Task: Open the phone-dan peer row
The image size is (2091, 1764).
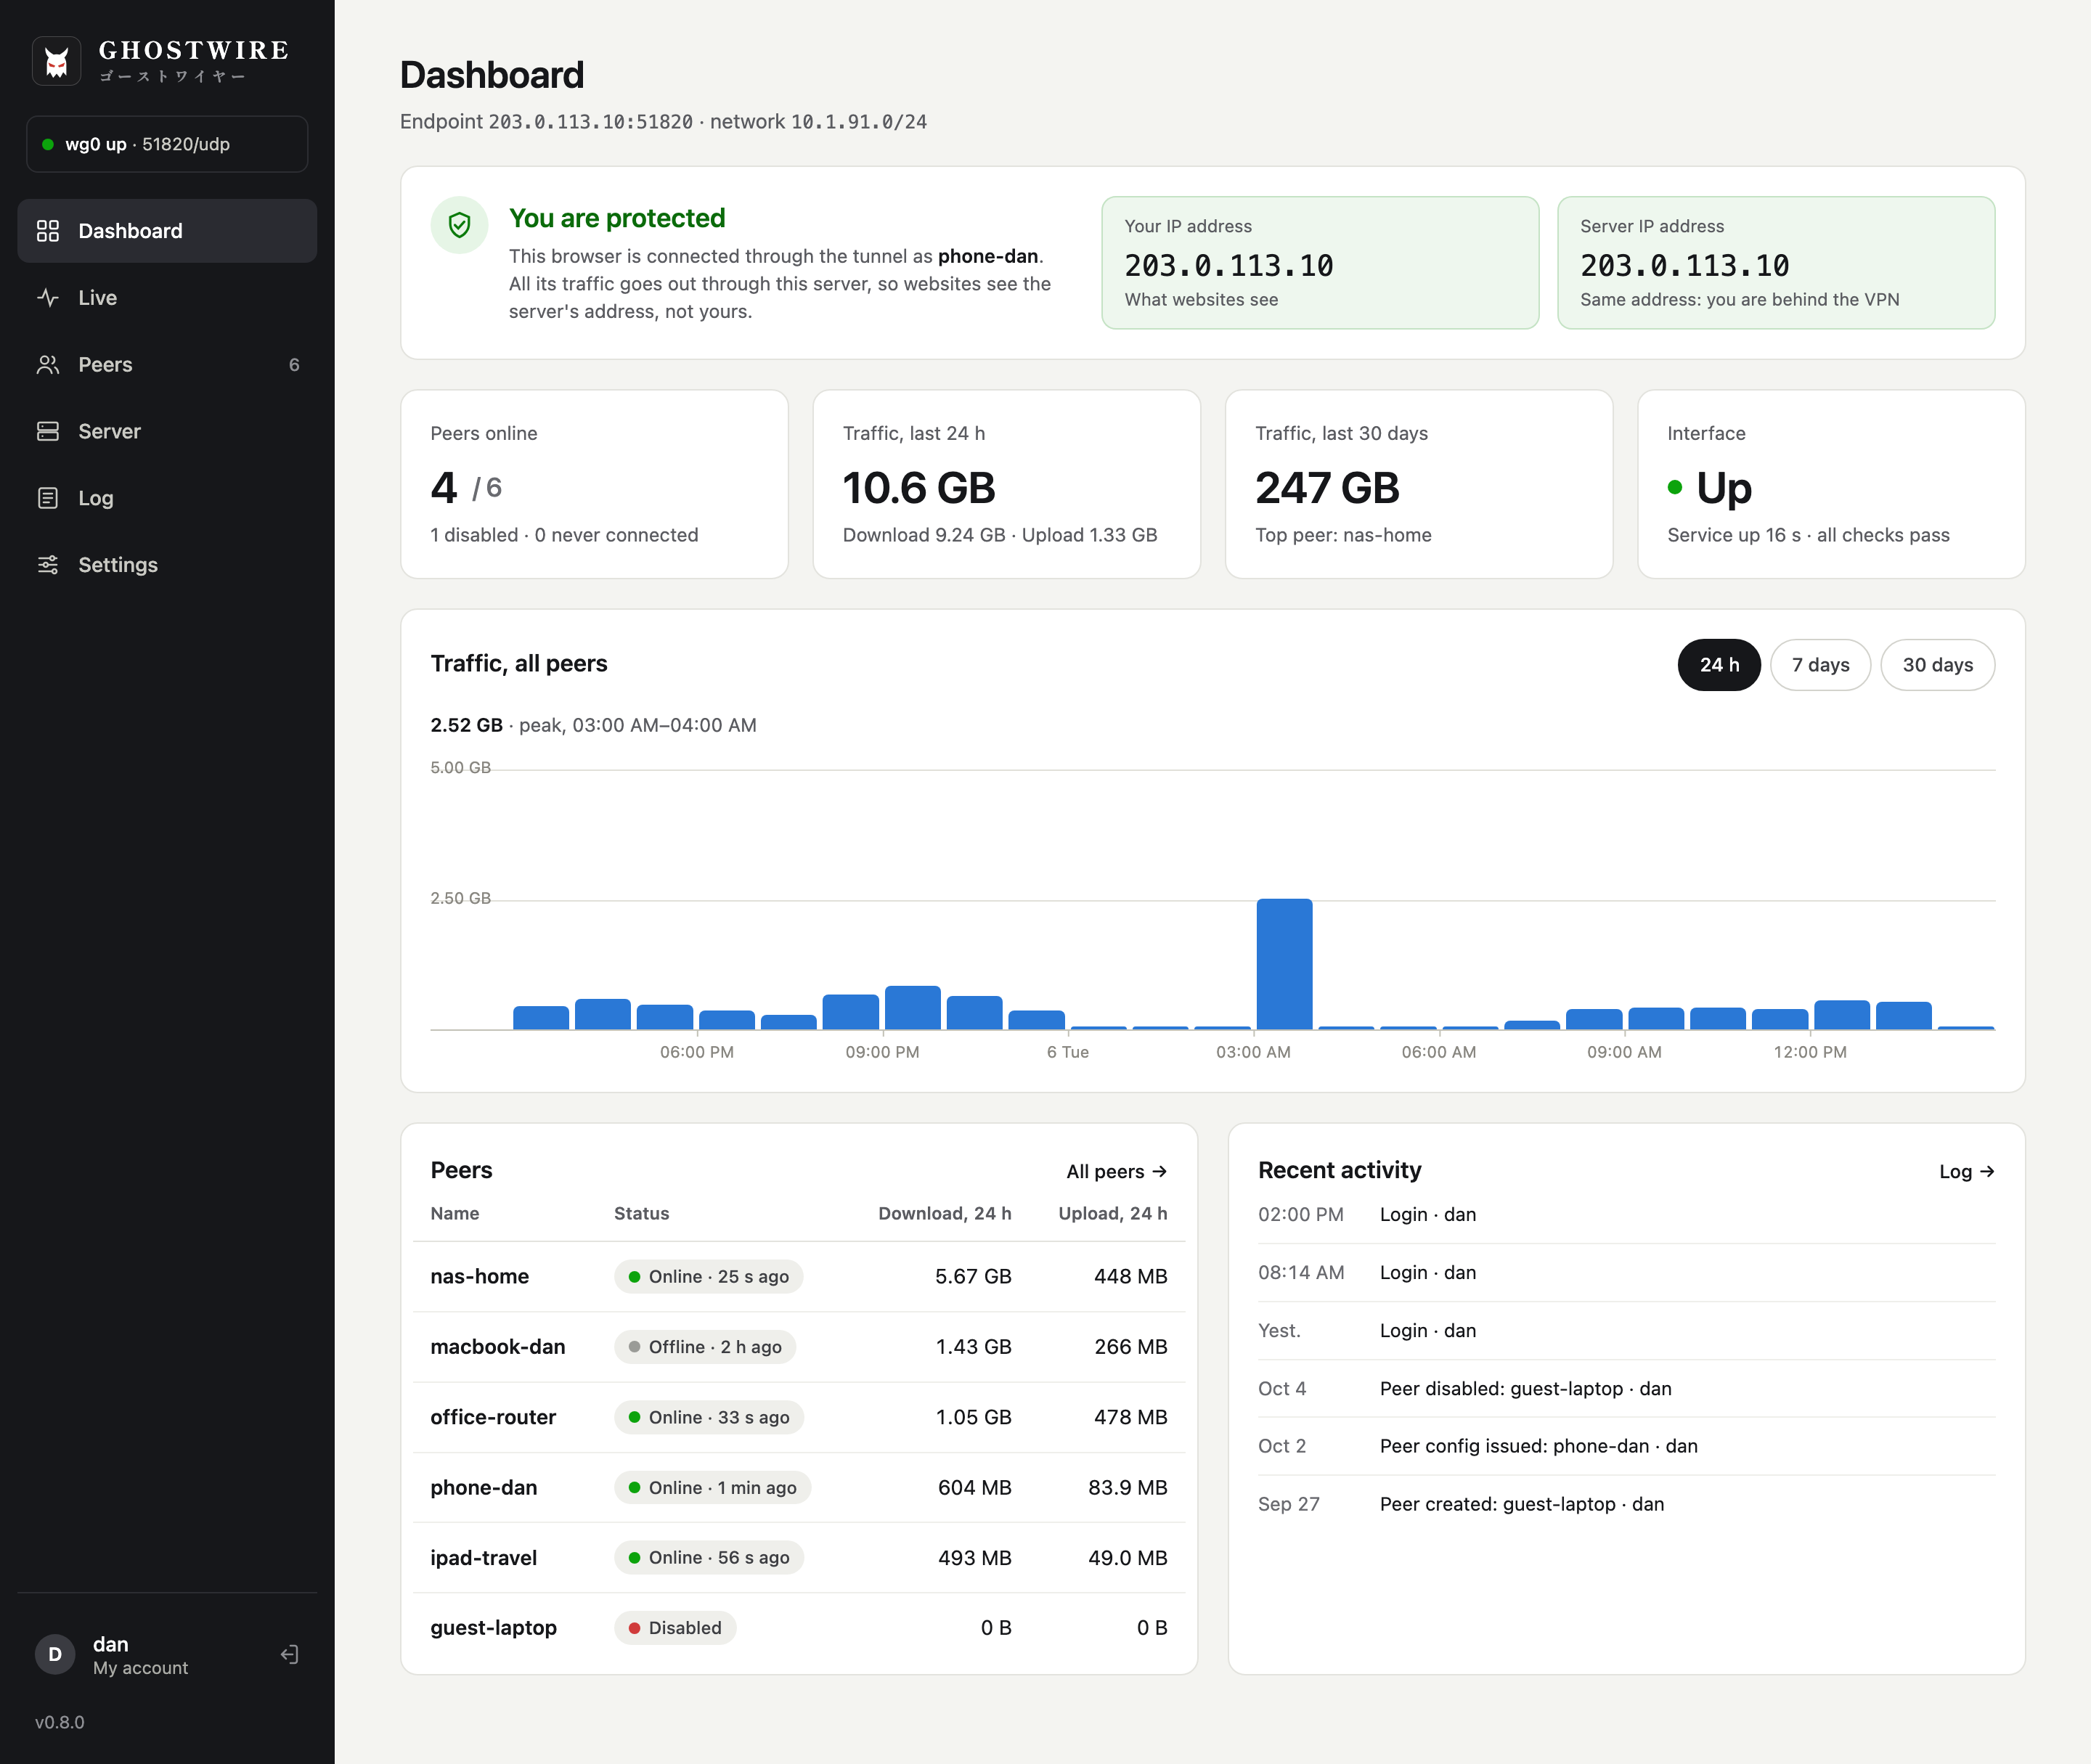Action: (x=799, y=1488)
